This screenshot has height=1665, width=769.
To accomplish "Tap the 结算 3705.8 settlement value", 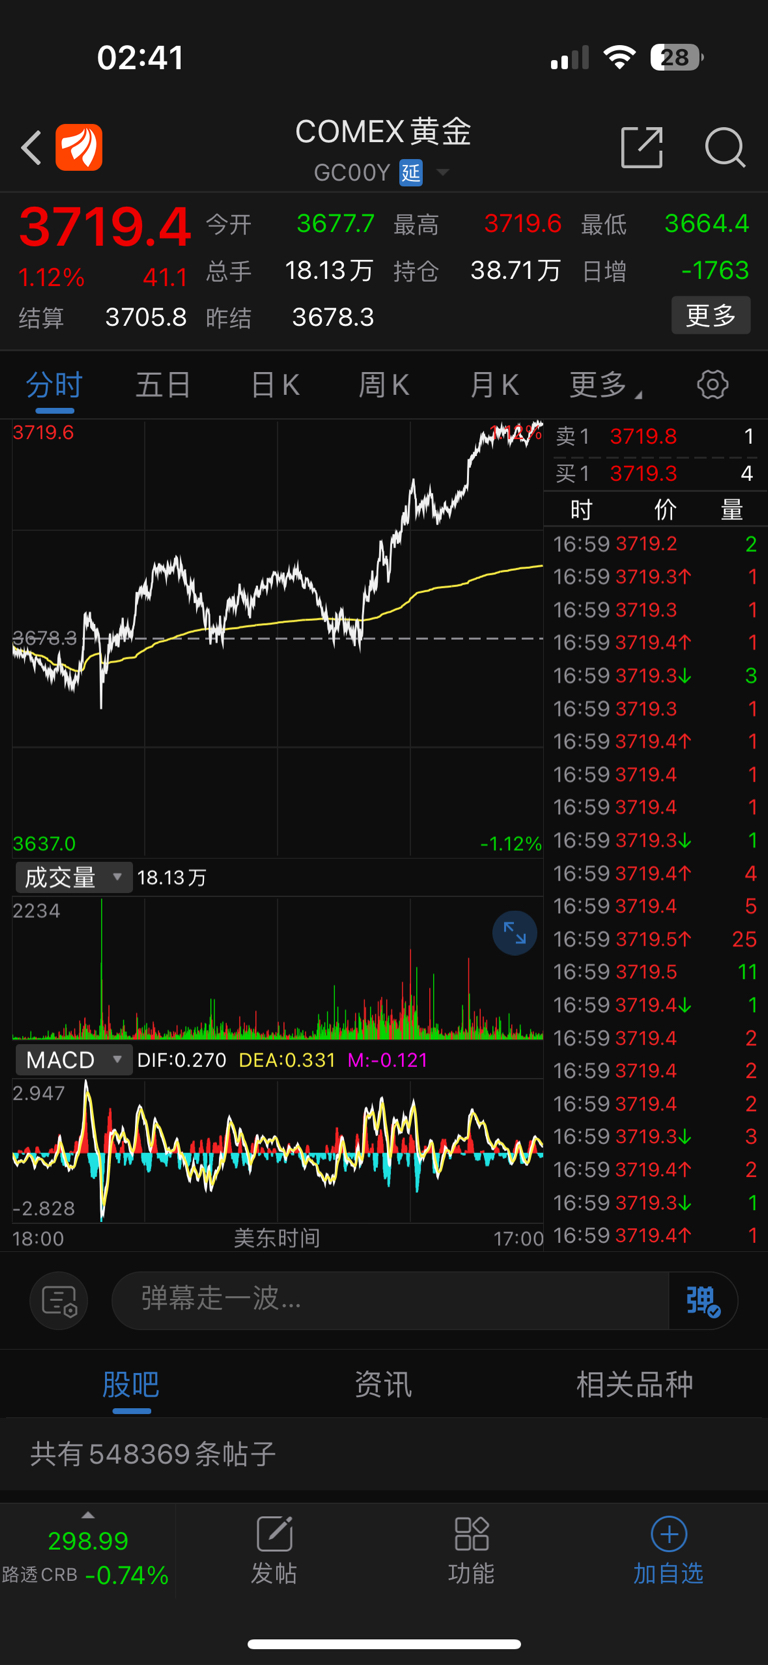I will (146, 318).
